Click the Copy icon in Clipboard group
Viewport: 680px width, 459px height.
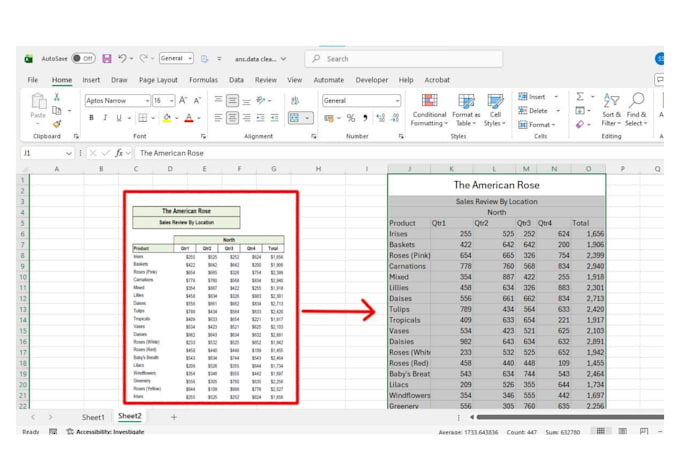click(57, 111)
